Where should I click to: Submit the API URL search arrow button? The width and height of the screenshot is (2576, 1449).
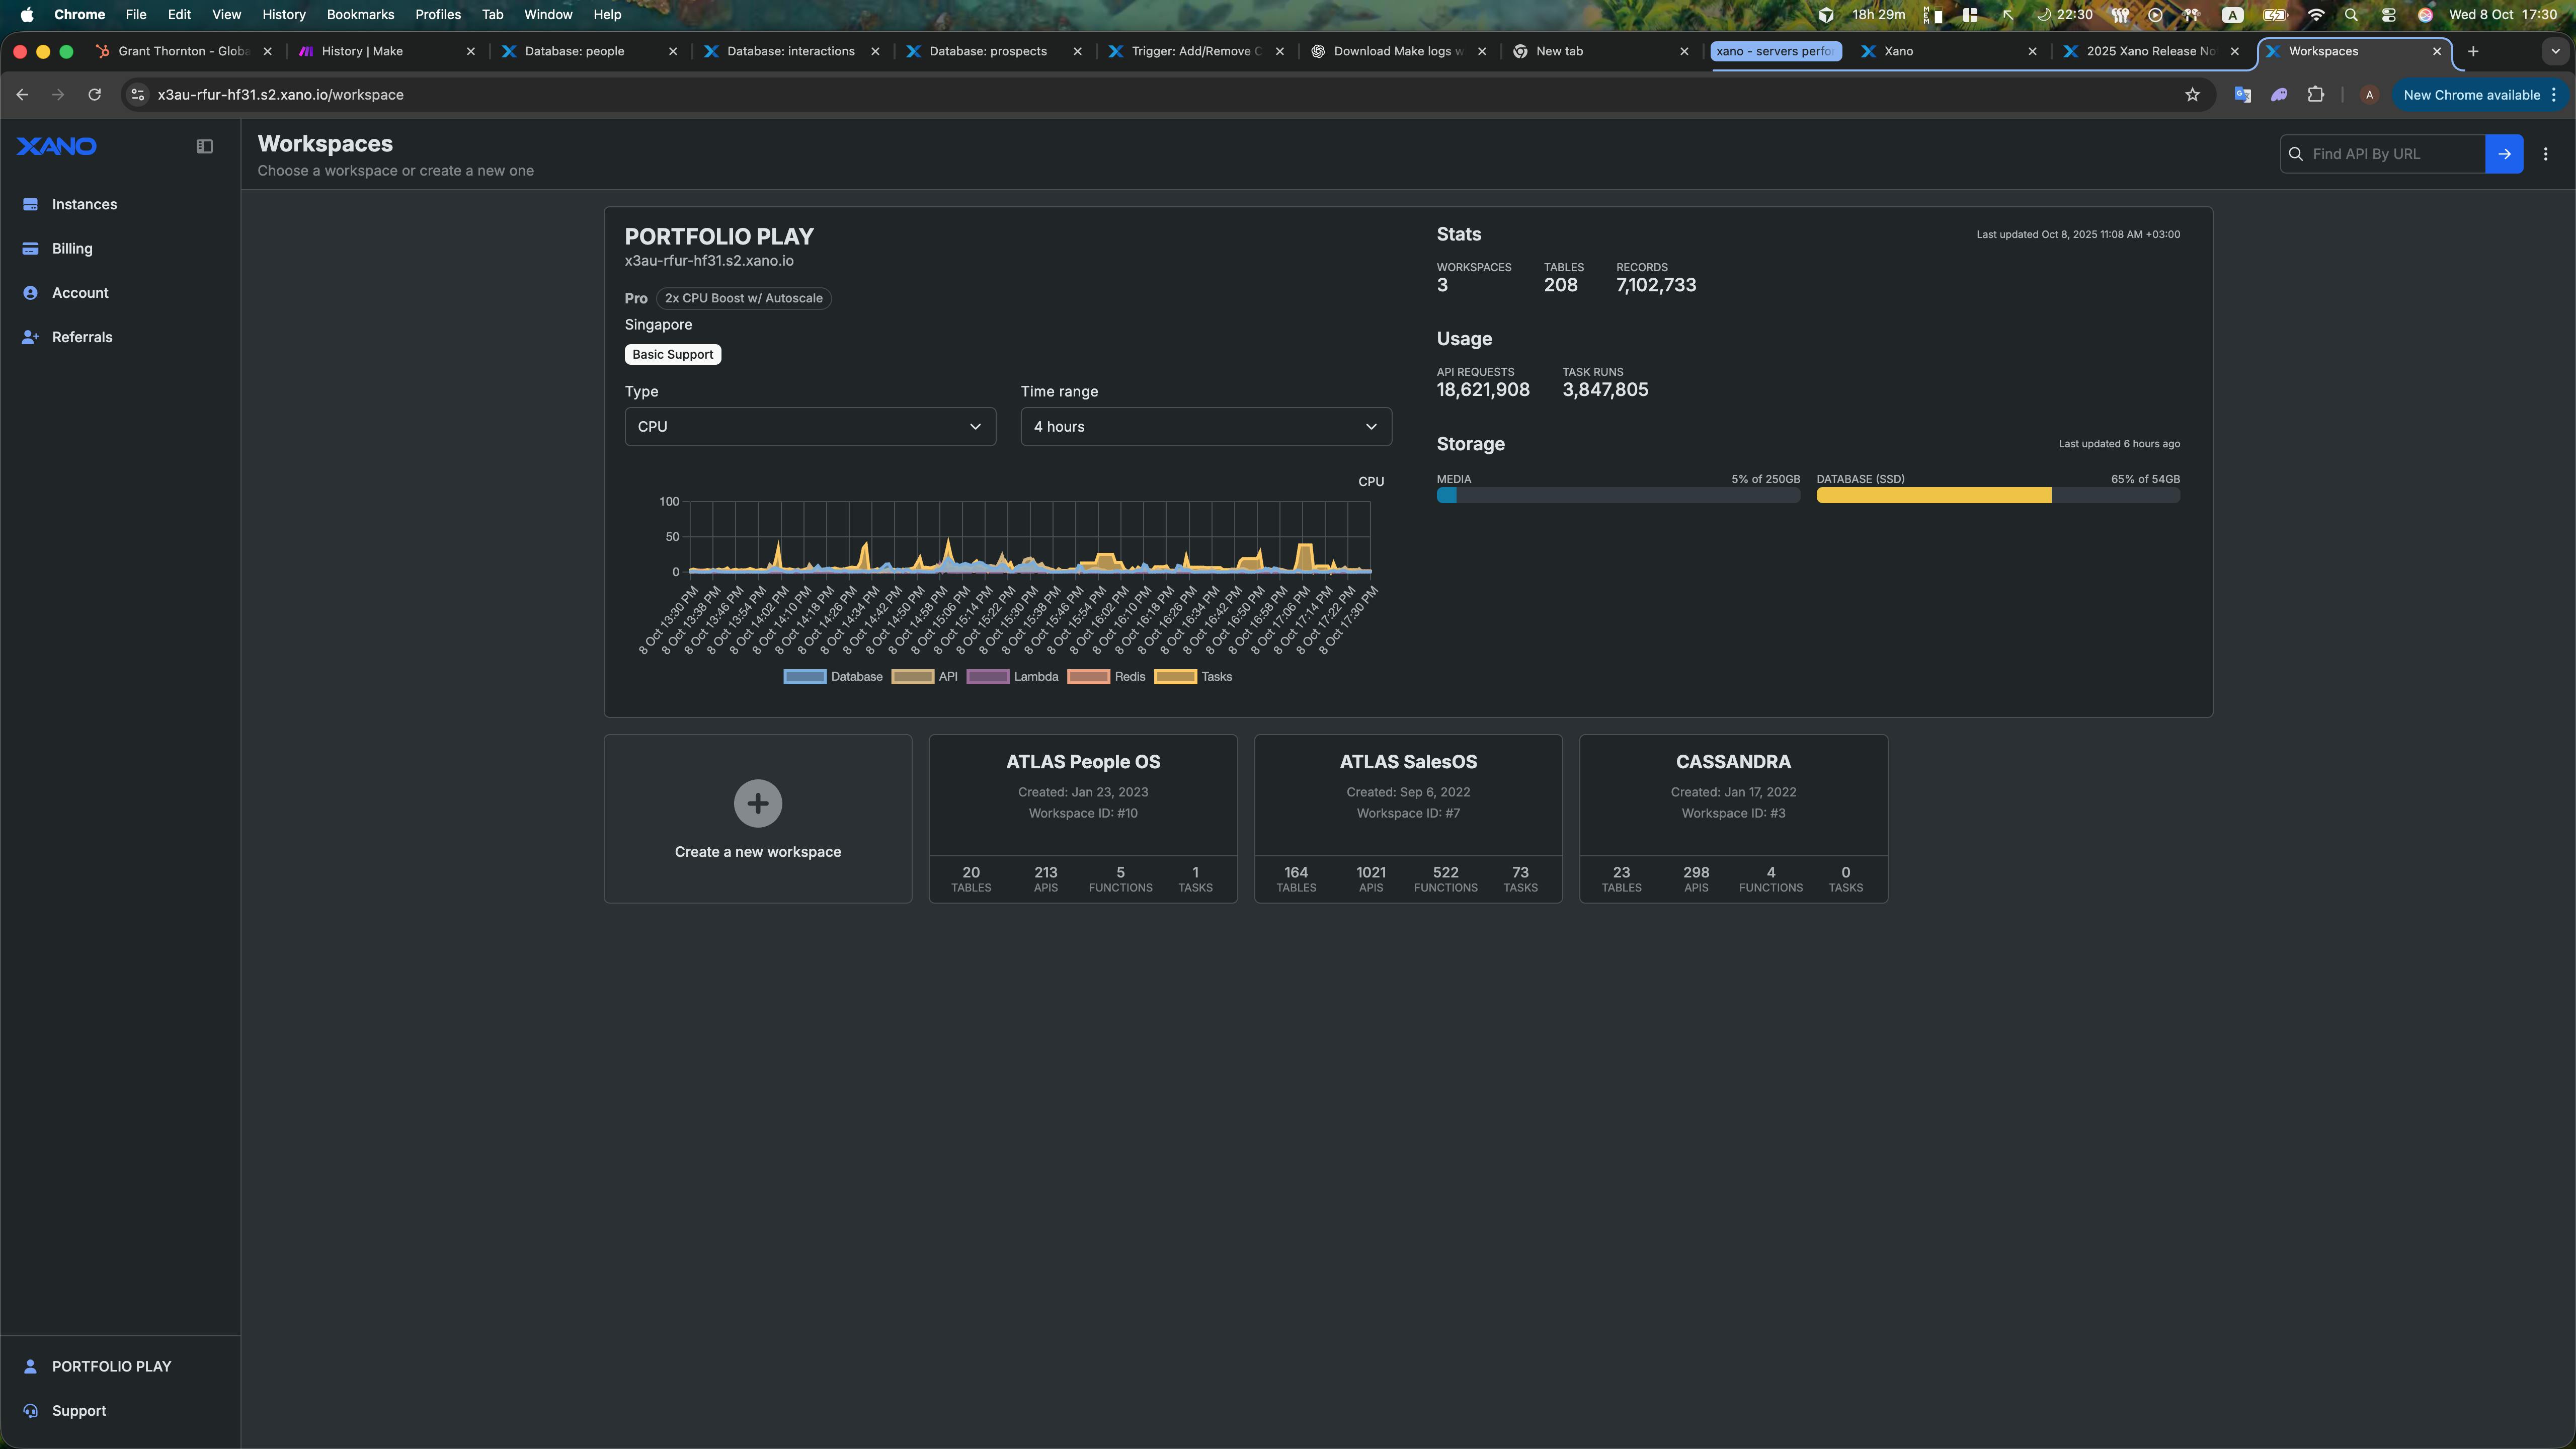(x=2504, y=154)
